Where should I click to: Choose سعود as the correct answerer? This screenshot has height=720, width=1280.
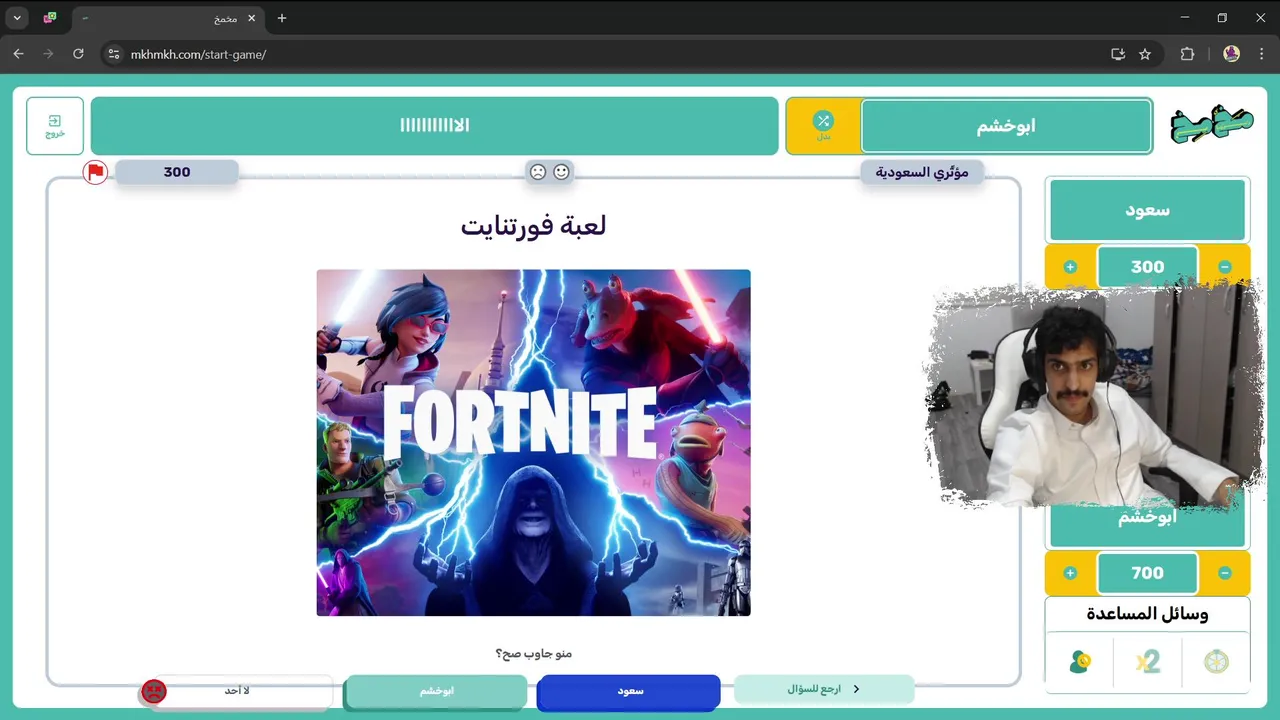tap(629, 691)
